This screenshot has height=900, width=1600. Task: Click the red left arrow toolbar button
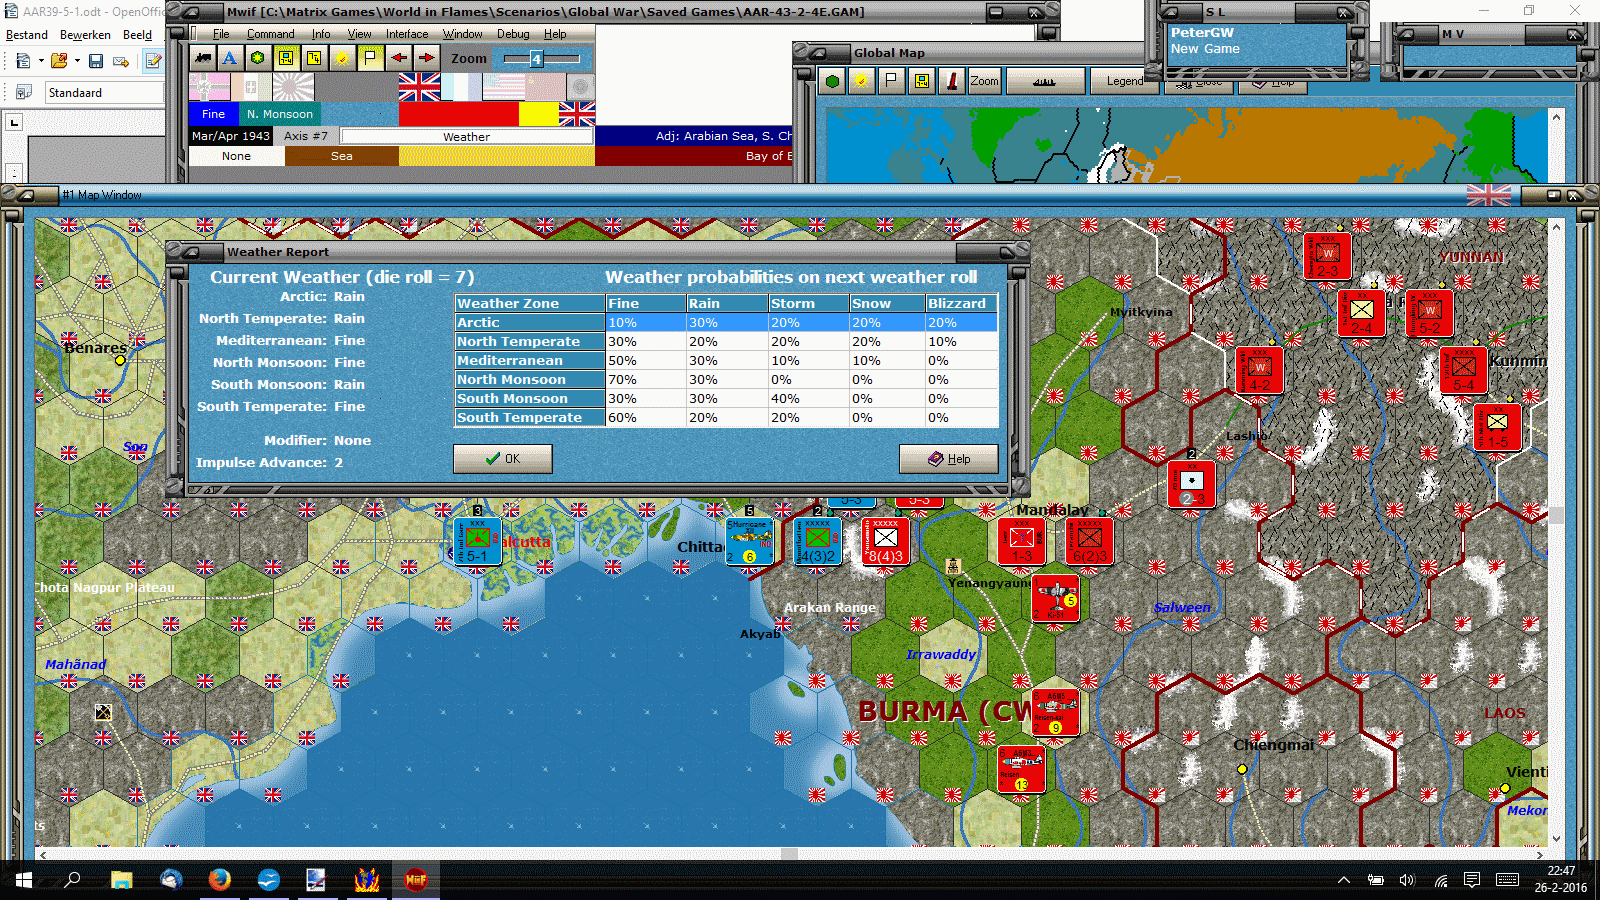click(398, 58)
